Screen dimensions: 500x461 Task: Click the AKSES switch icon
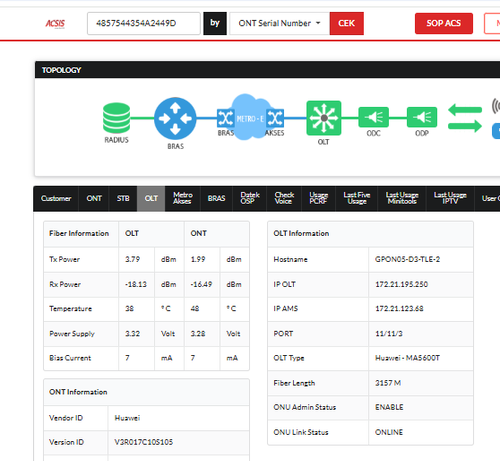click(x=275, y=118)
